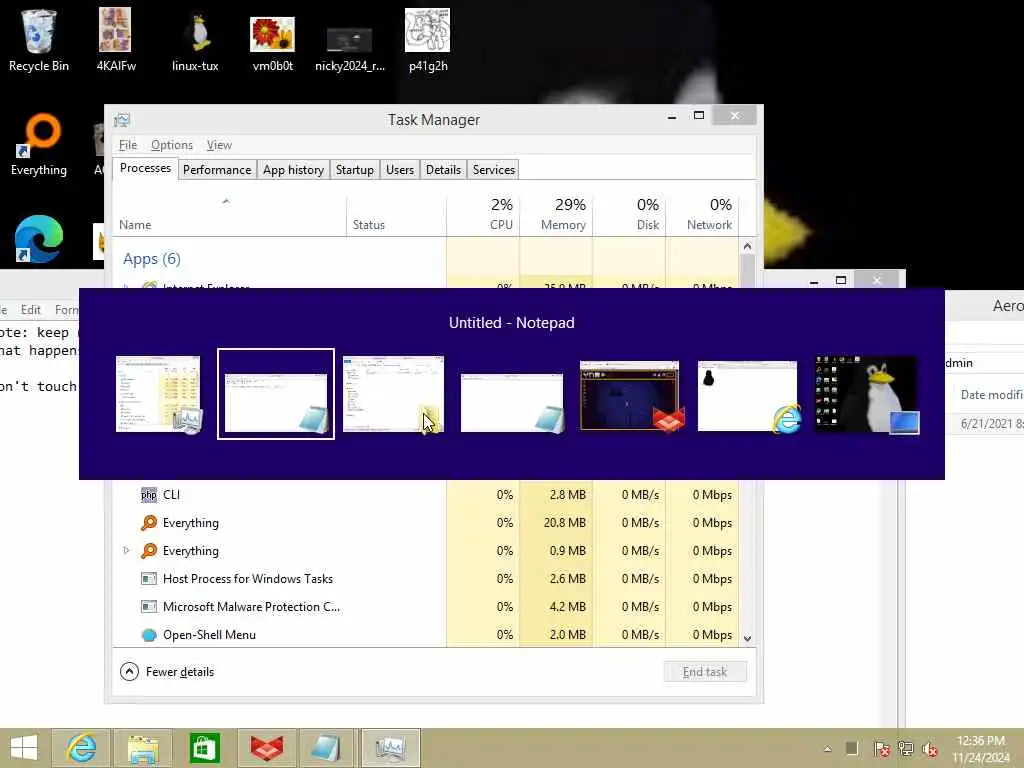
Task: Open the linux-tux desktop icon
Action: click(195, 39)
